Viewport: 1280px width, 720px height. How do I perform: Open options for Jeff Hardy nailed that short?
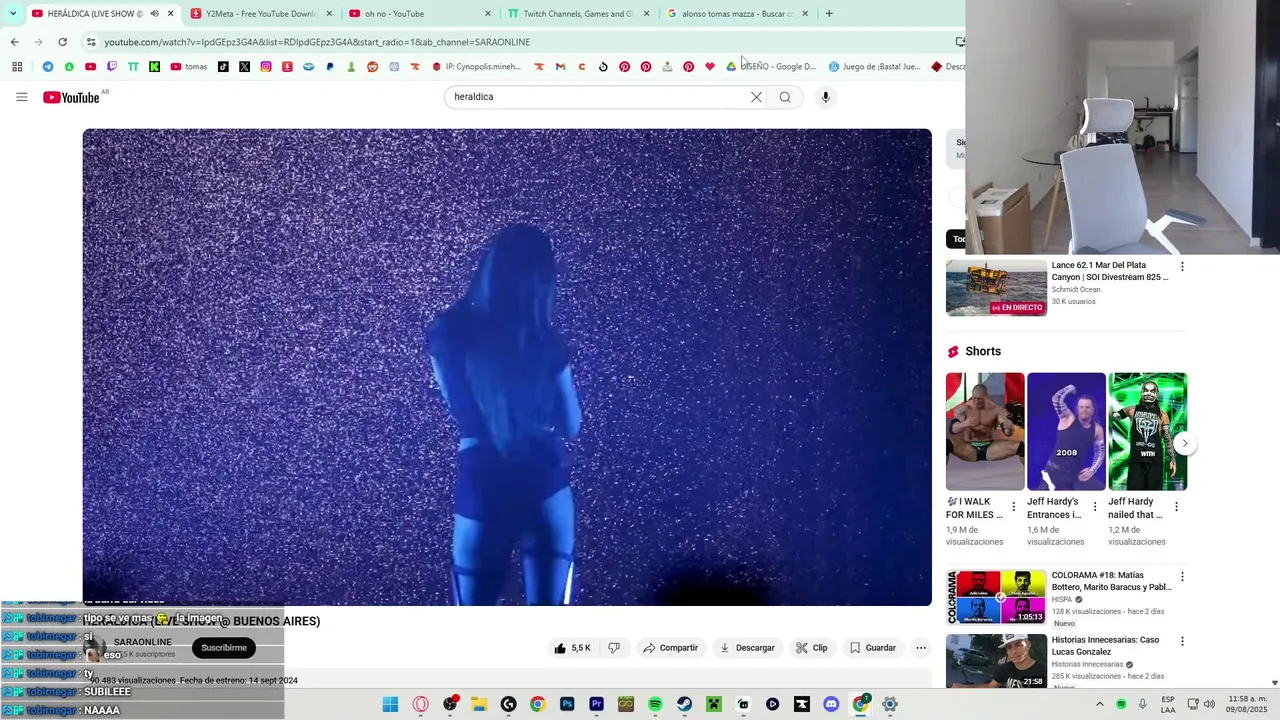(1176, 507)
